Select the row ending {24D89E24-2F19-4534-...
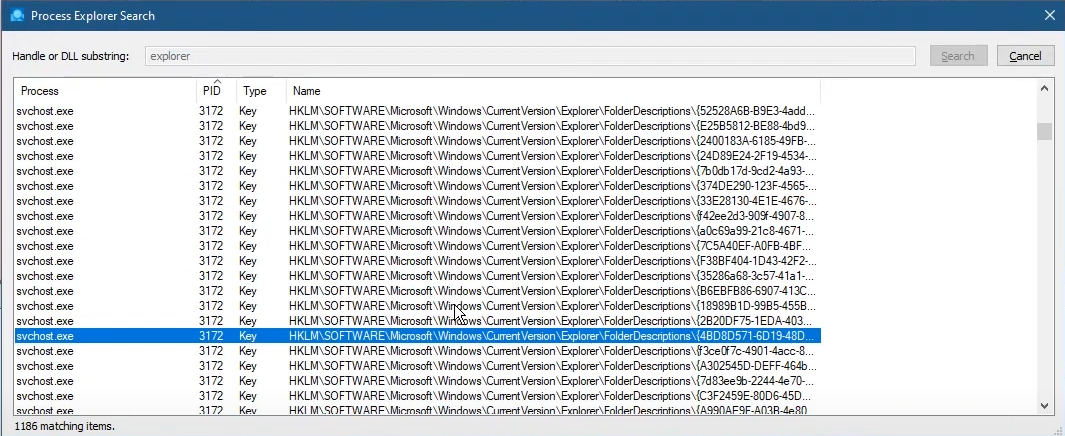This screenshot has width=1065, height=436. [418, 156]
